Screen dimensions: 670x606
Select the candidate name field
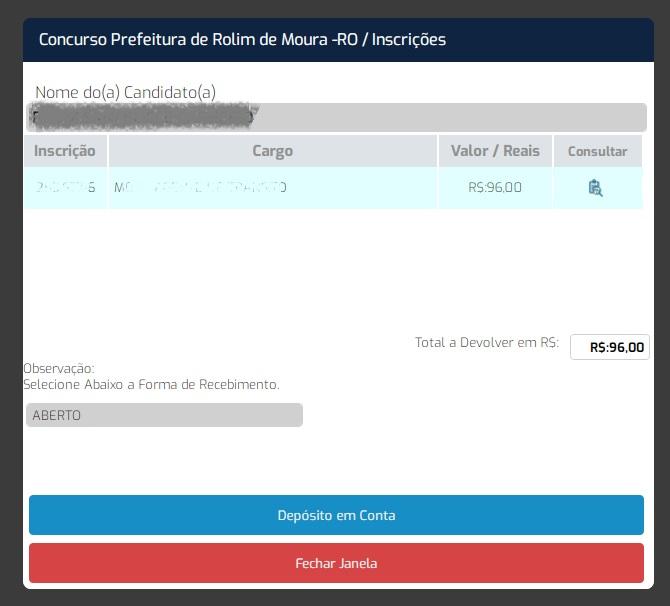click(x=336, y=117)
